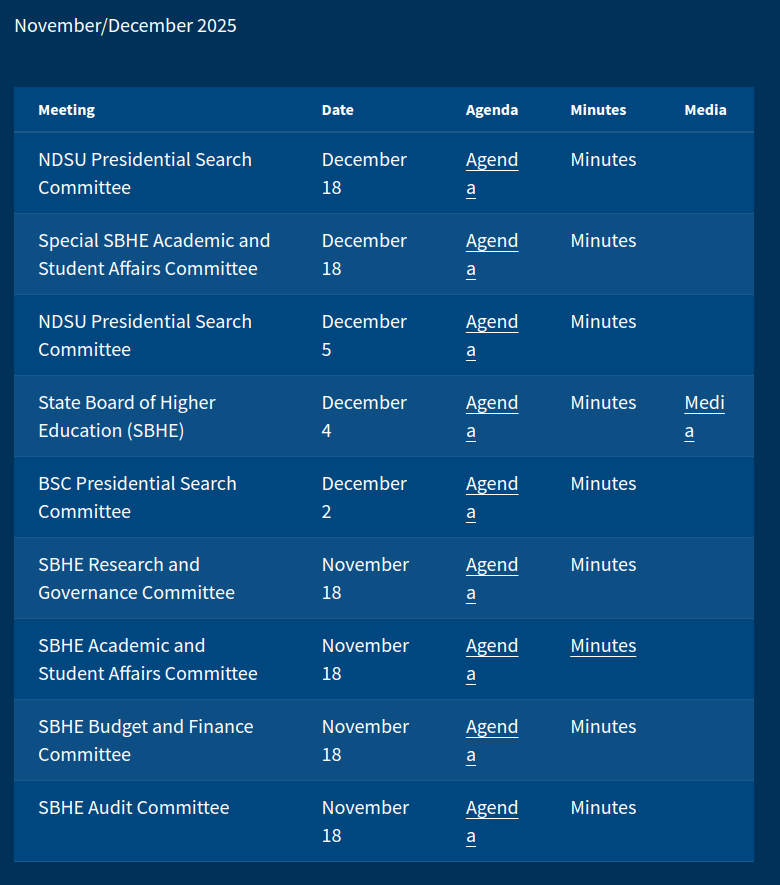The height and width of the screenshot is (885, 780).
Task: Open Agenda for SBHE Audit Committee
Action: pos(491,809)
